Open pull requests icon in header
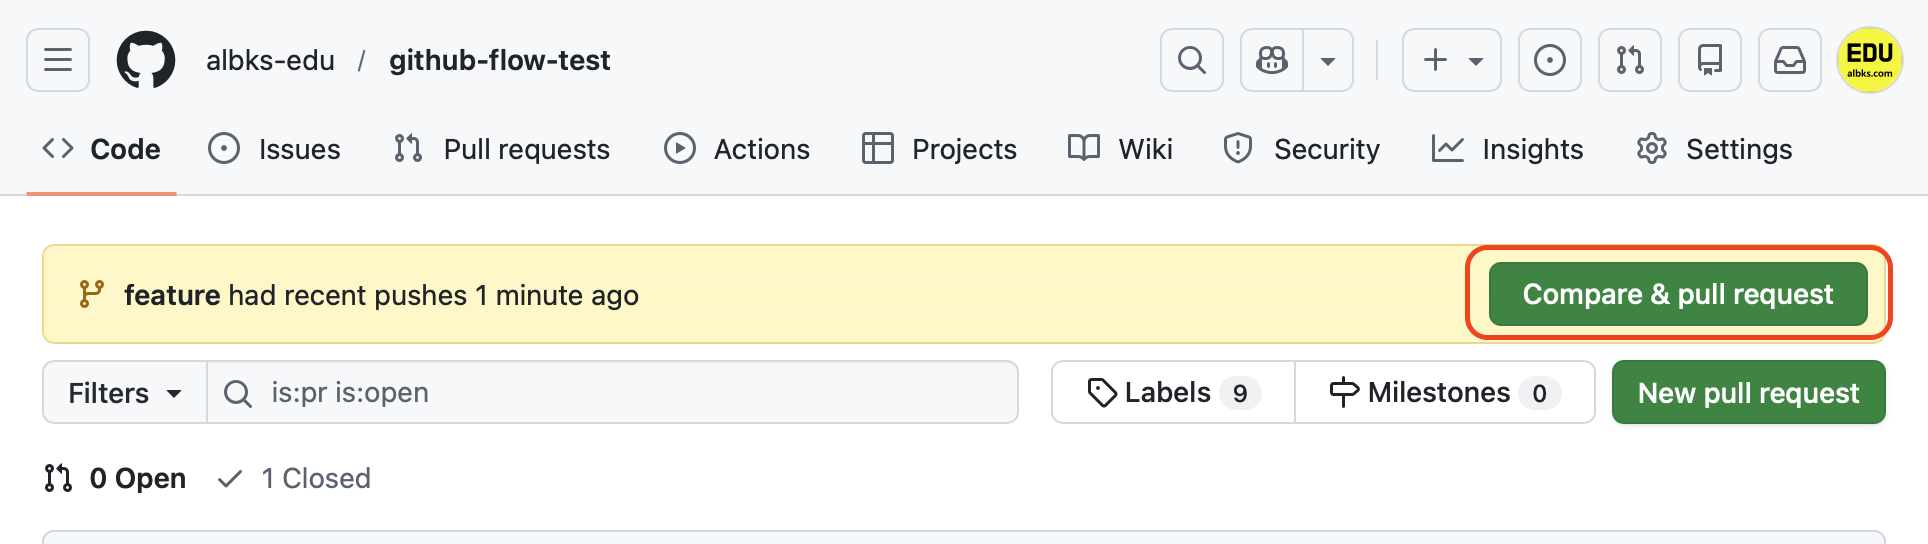This screenshot has width=1928, height=544. (1629, 60)
